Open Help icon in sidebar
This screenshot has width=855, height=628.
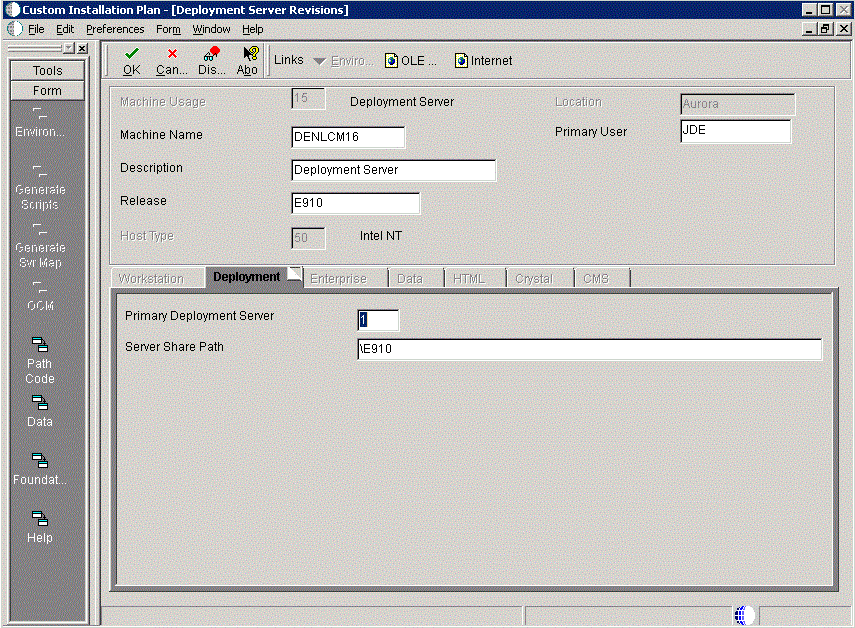click(x=40, y=518)
